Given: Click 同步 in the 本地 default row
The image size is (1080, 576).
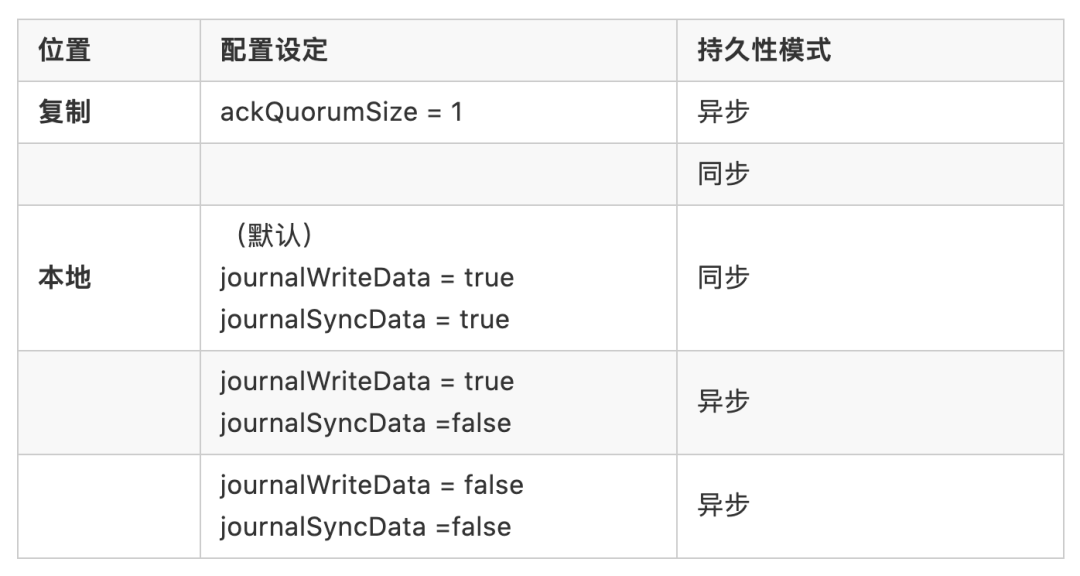Looking at the screenshot, I should coord(723,278).
